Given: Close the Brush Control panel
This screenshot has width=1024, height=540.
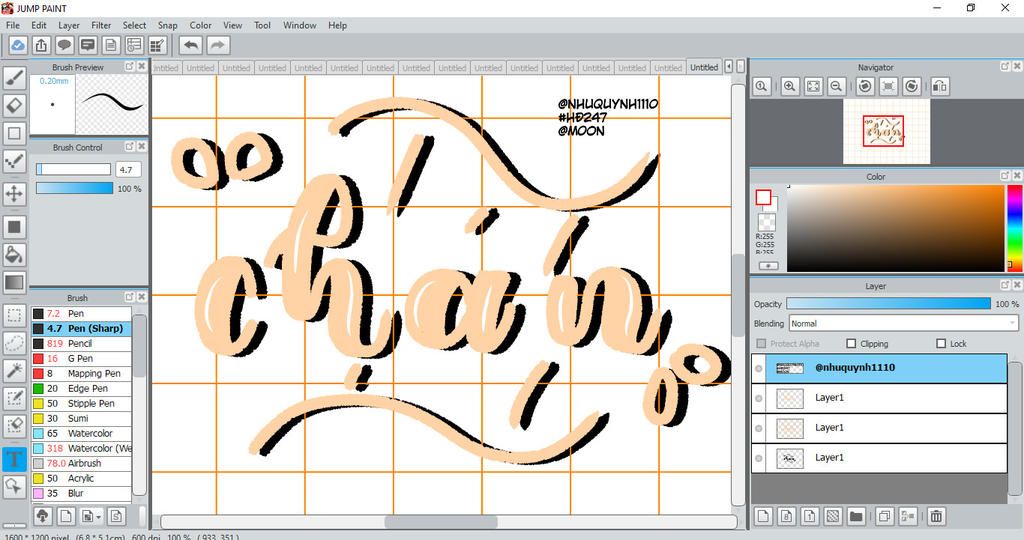Looking at the screenshot, I should [142, 146].
